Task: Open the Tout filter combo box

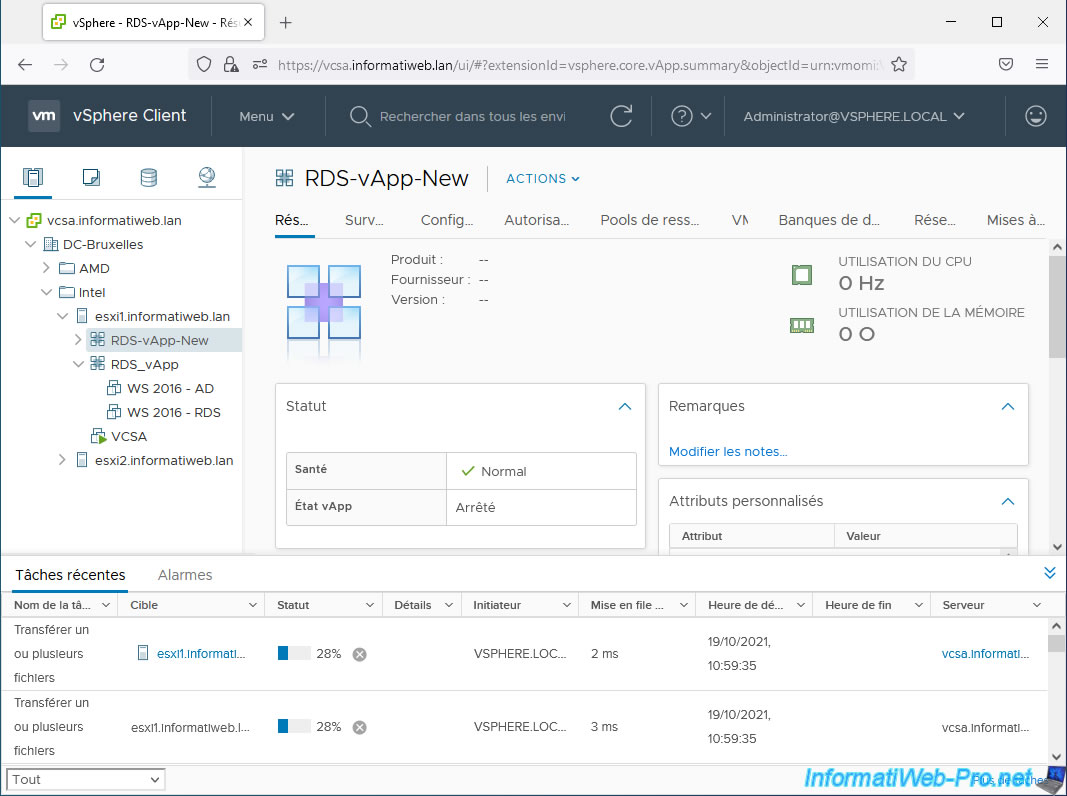Action: tap(85, 780)
